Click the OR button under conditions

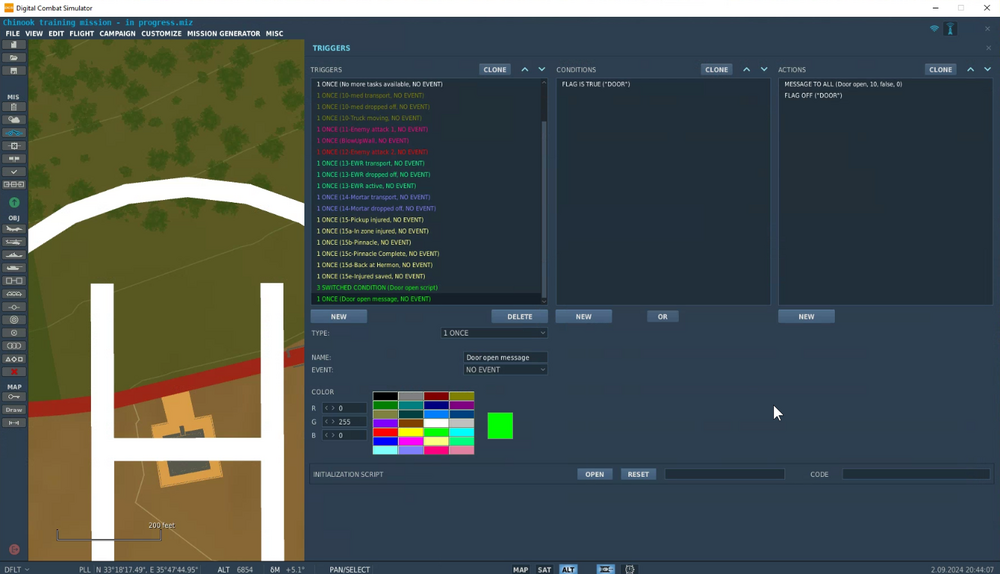pos(663,316)
